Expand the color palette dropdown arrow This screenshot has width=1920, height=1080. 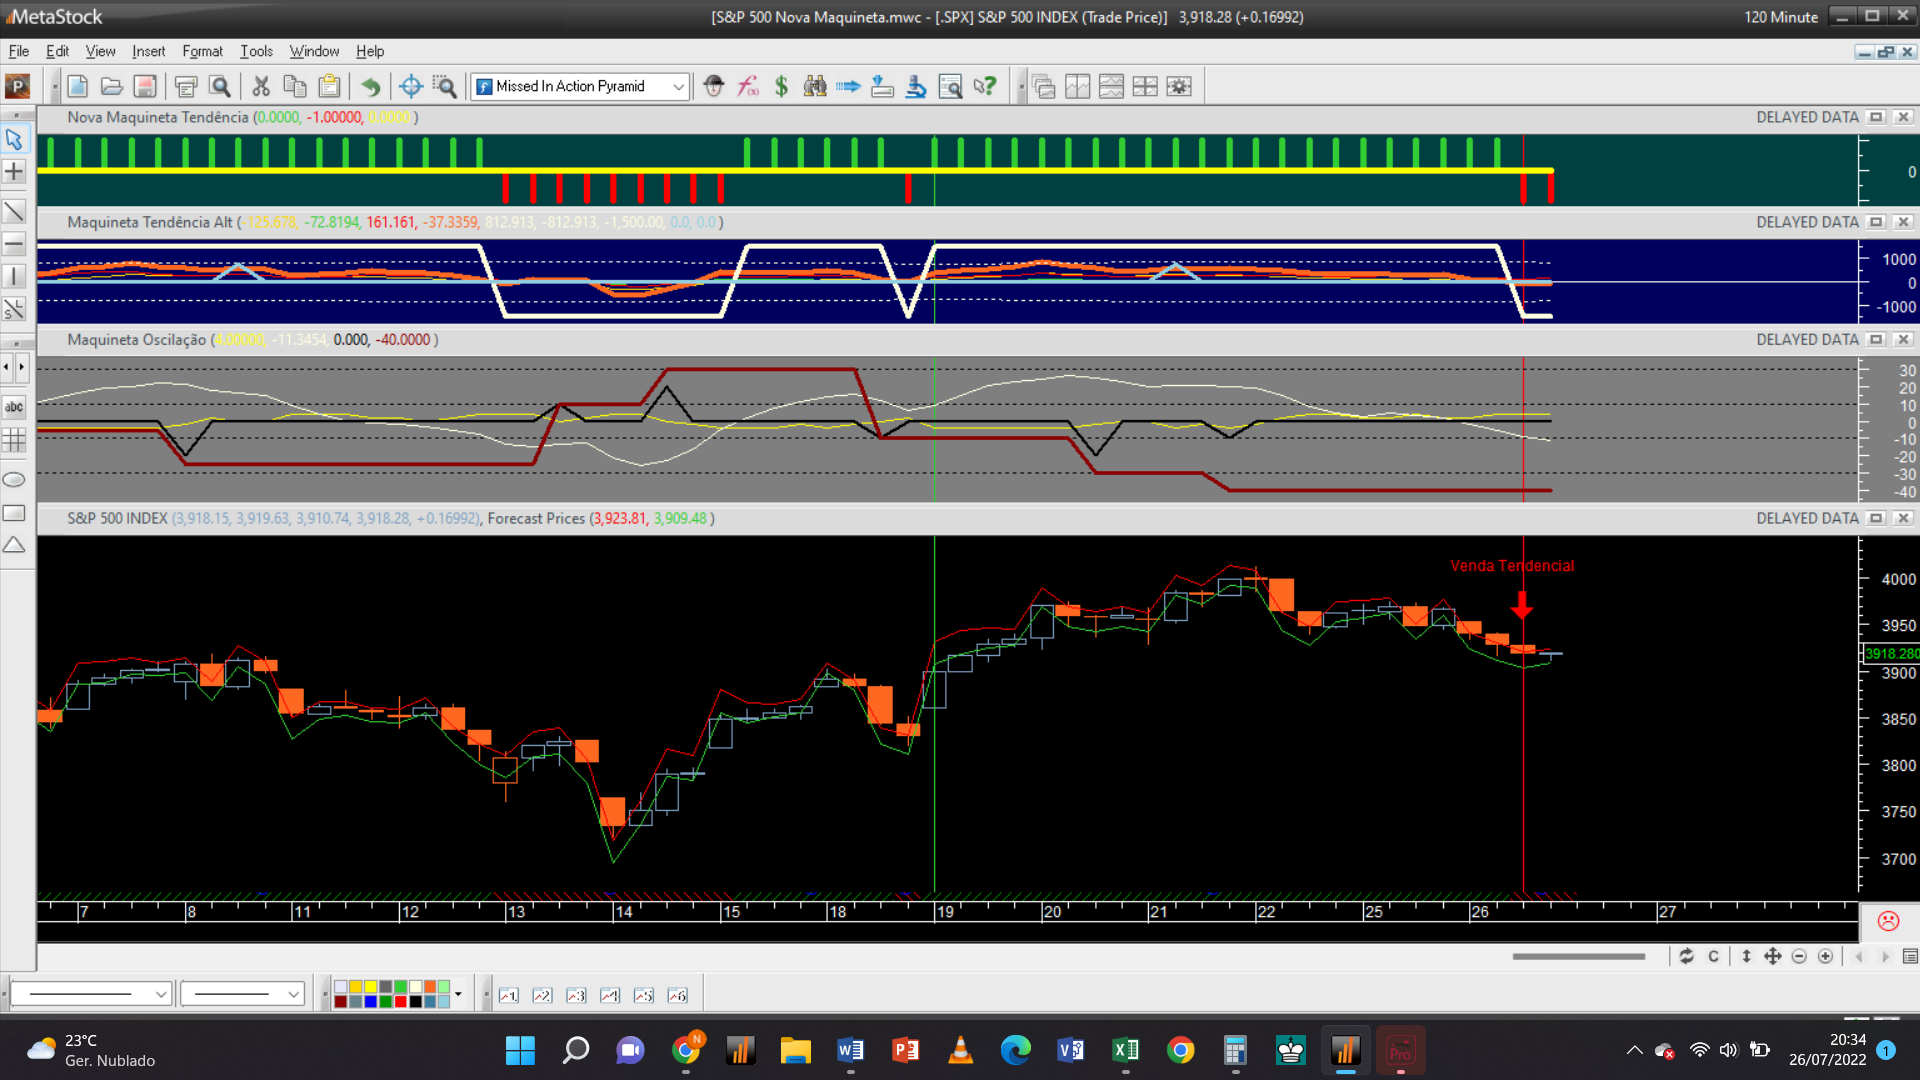[x=458, y=994]
